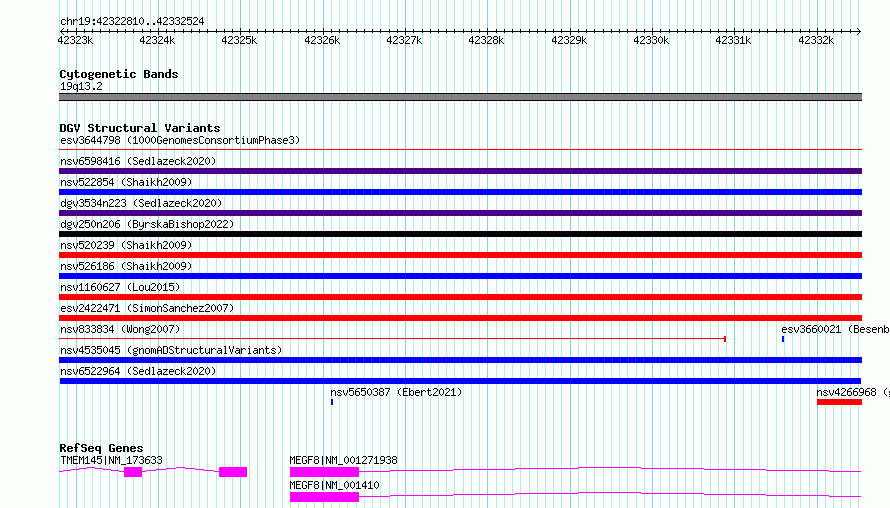Click the blue nsv4535045 variant bar

click(460, 360)
